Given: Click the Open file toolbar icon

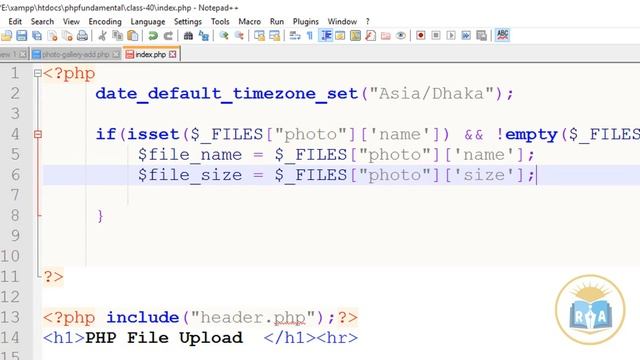Looking at the screenshot, I should tap(6, 36).
